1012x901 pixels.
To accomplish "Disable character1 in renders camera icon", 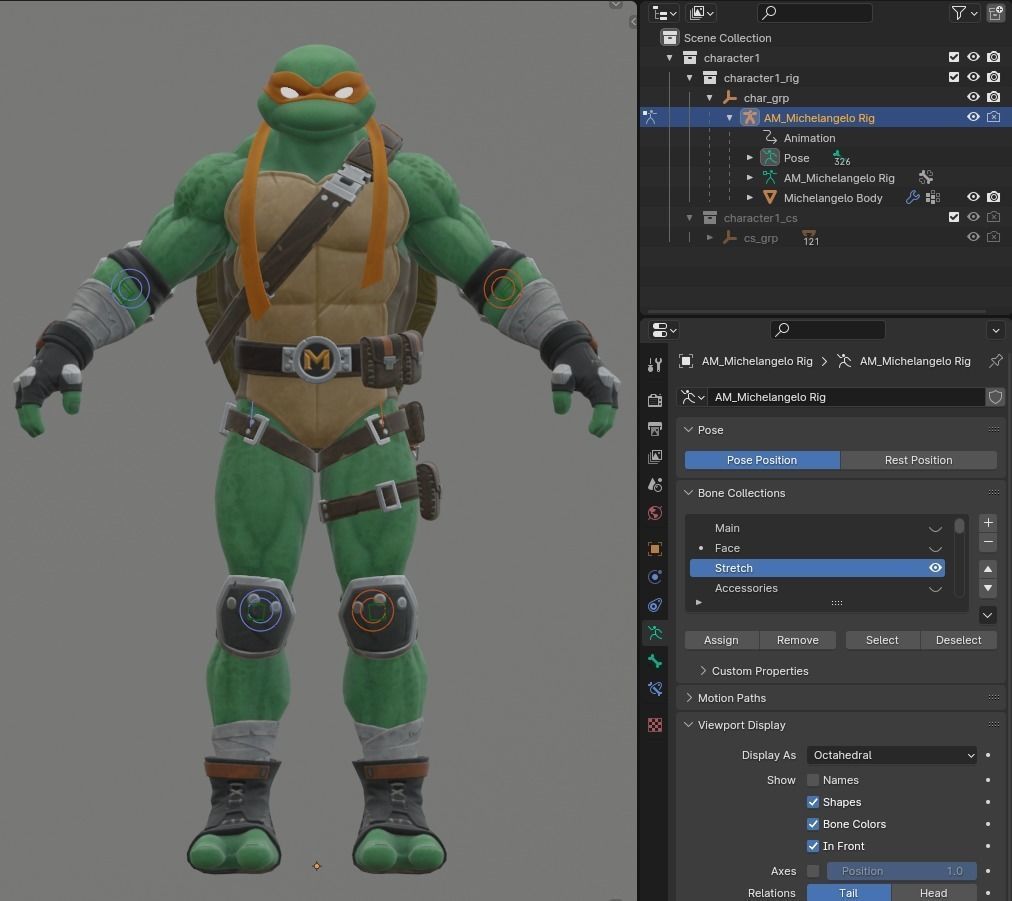I will 994,57.
